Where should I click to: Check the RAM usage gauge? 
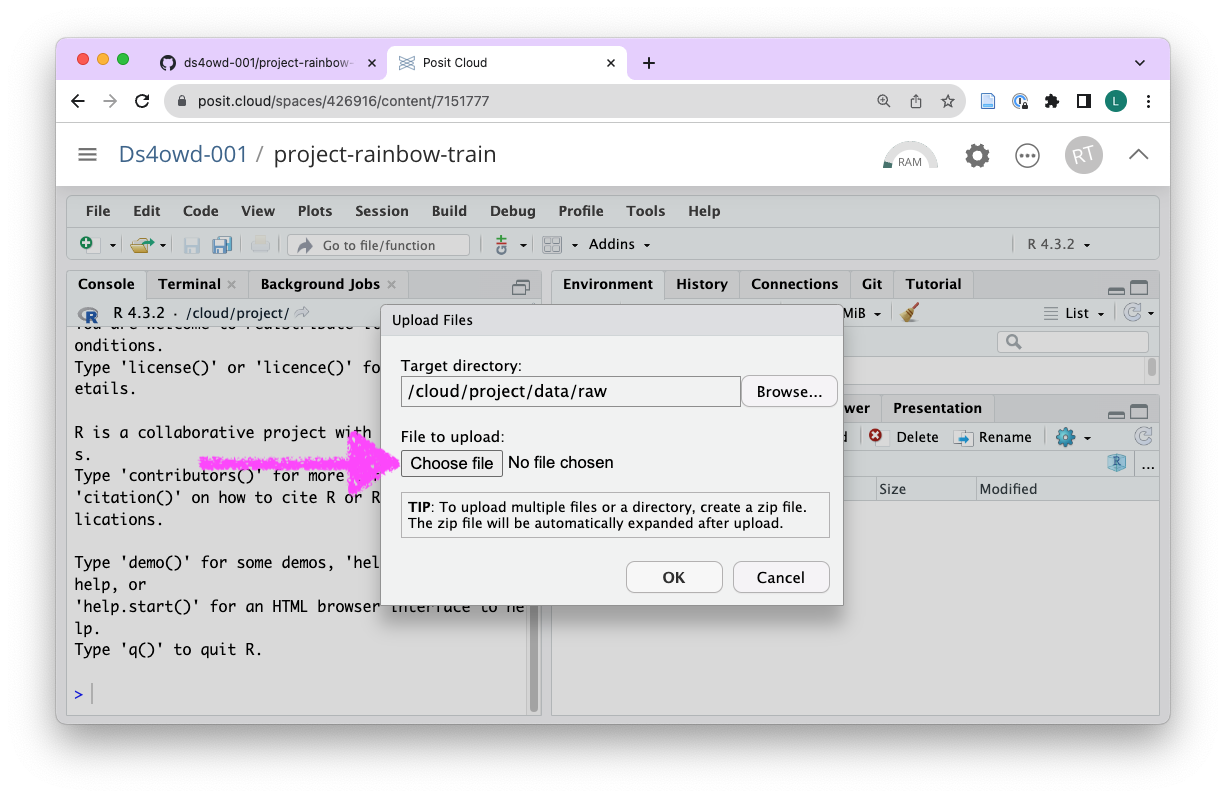point(909,156)
